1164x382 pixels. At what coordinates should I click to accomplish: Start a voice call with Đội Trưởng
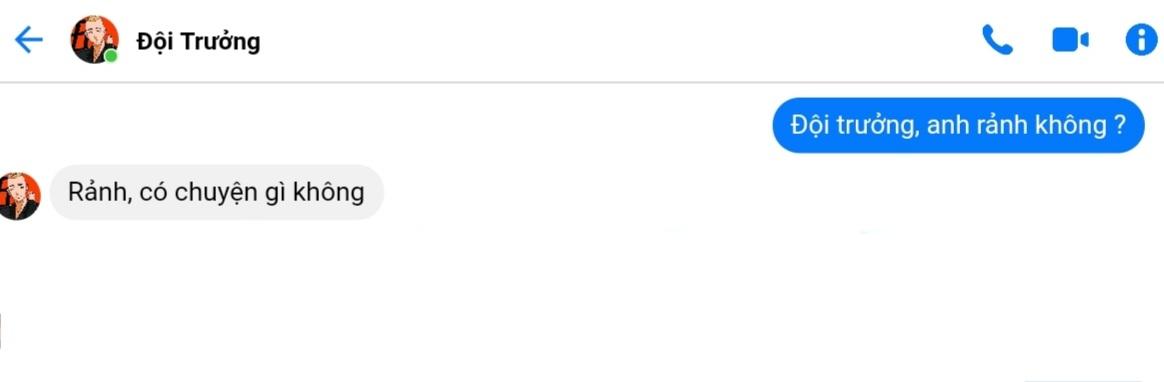pyautogui.click(x=997, y=40)
